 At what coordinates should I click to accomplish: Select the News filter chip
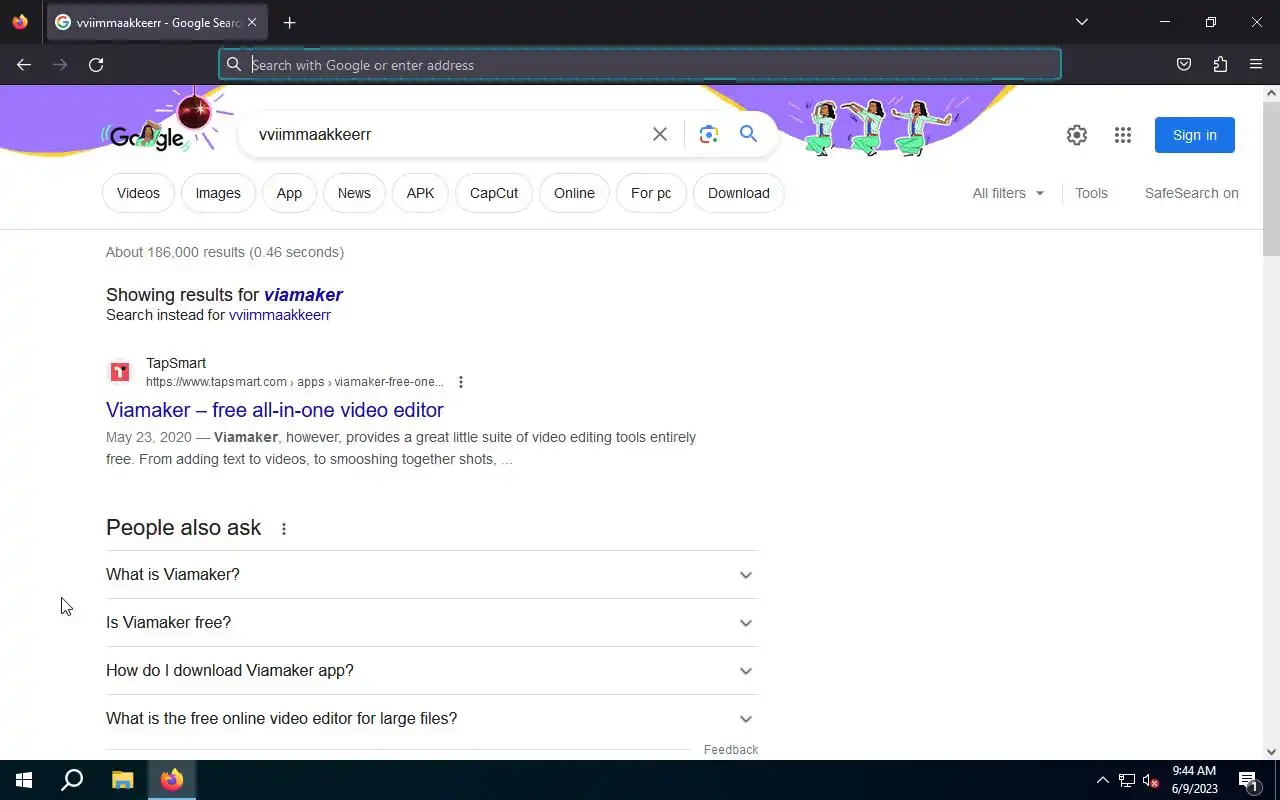coord(354,193)
